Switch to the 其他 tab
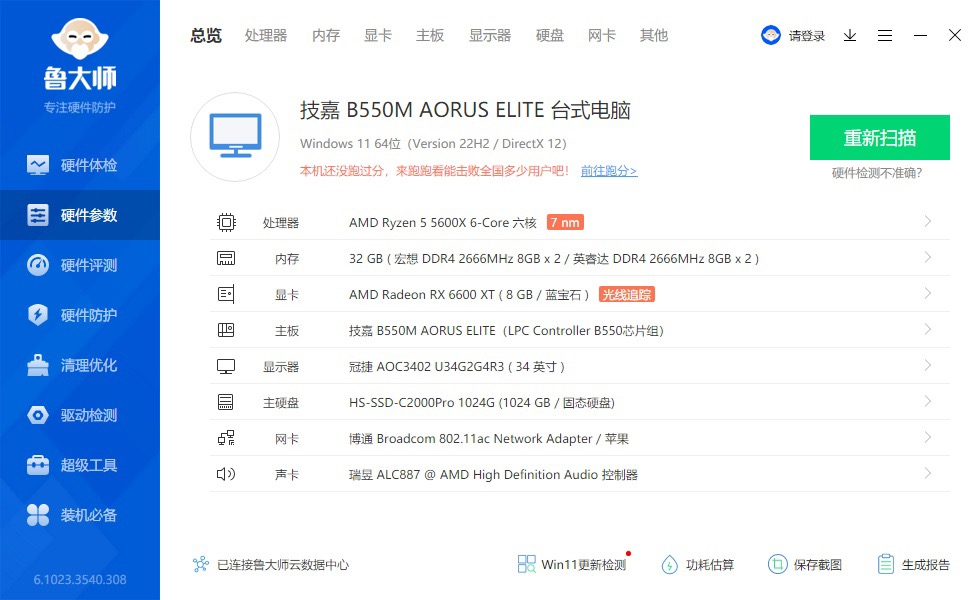 tap(654, 36)
